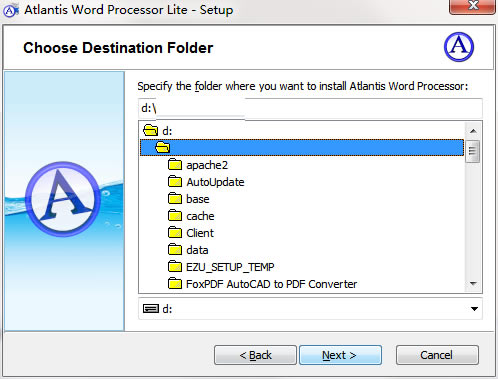This screenshot has height=379, width=498.
Task: Click the destination path input field
Action: 310,108
